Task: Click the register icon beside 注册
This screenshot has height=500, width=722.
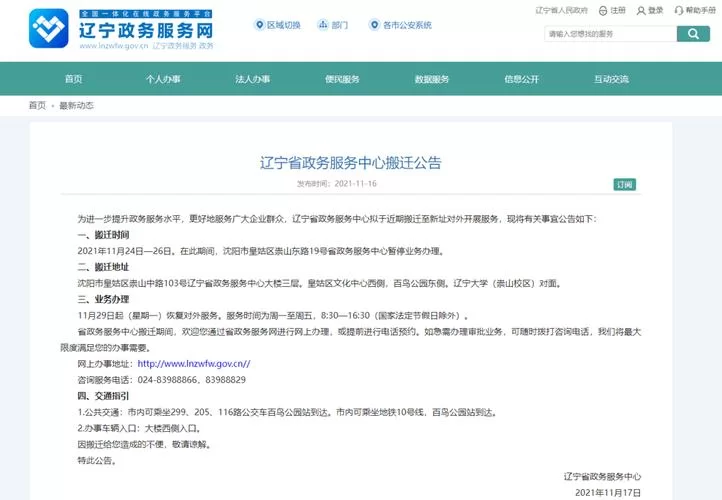Action: pyautogui.click(x=603, y=11)
